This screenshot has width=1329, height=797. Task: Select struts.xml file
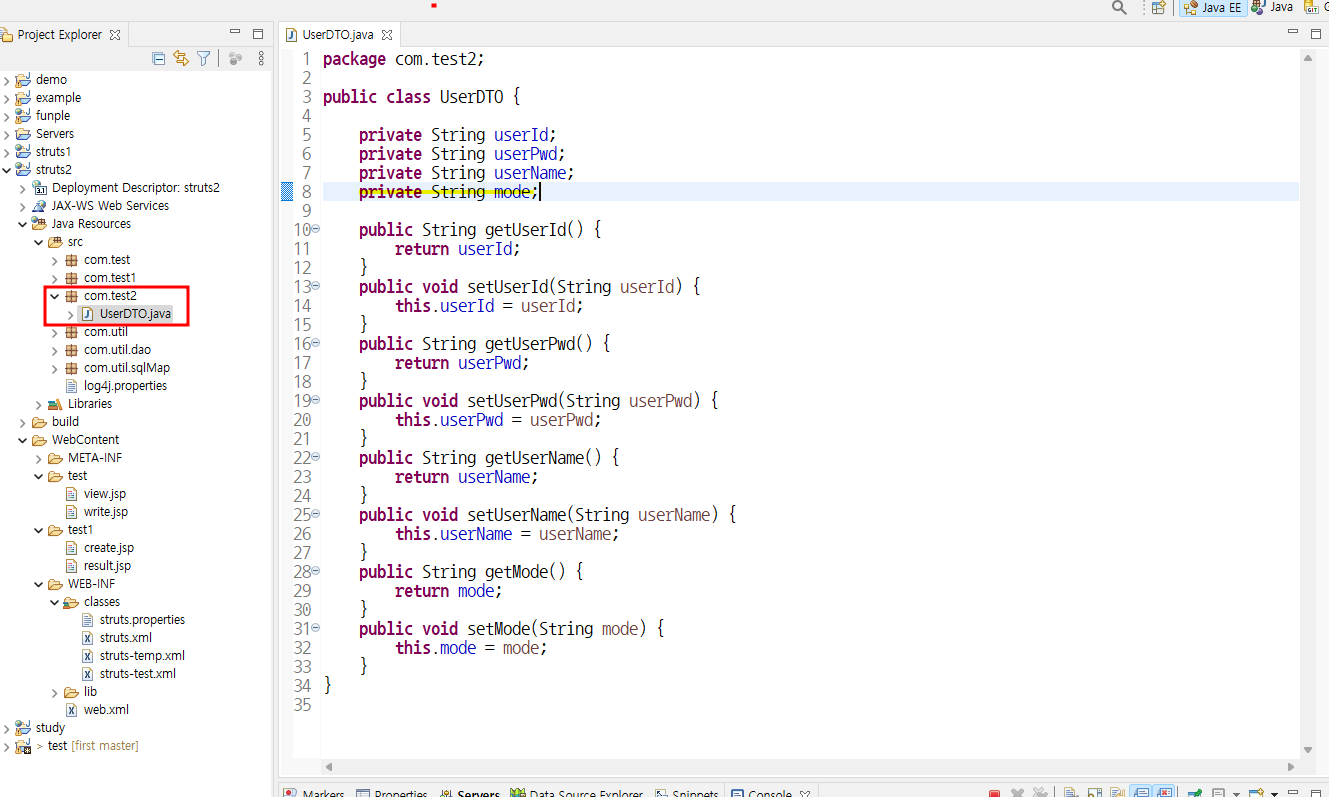coord(126,638)
